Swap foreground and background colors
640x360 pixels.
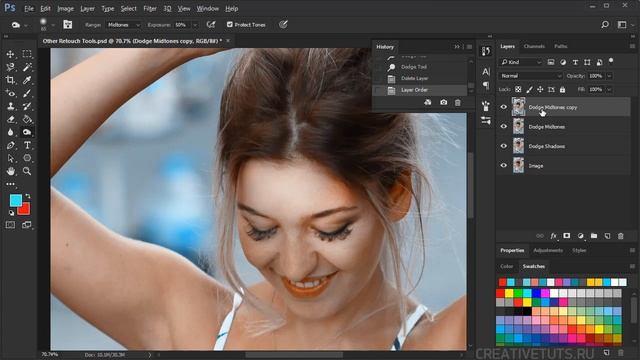pyautogui.click(x=28, y=196)
